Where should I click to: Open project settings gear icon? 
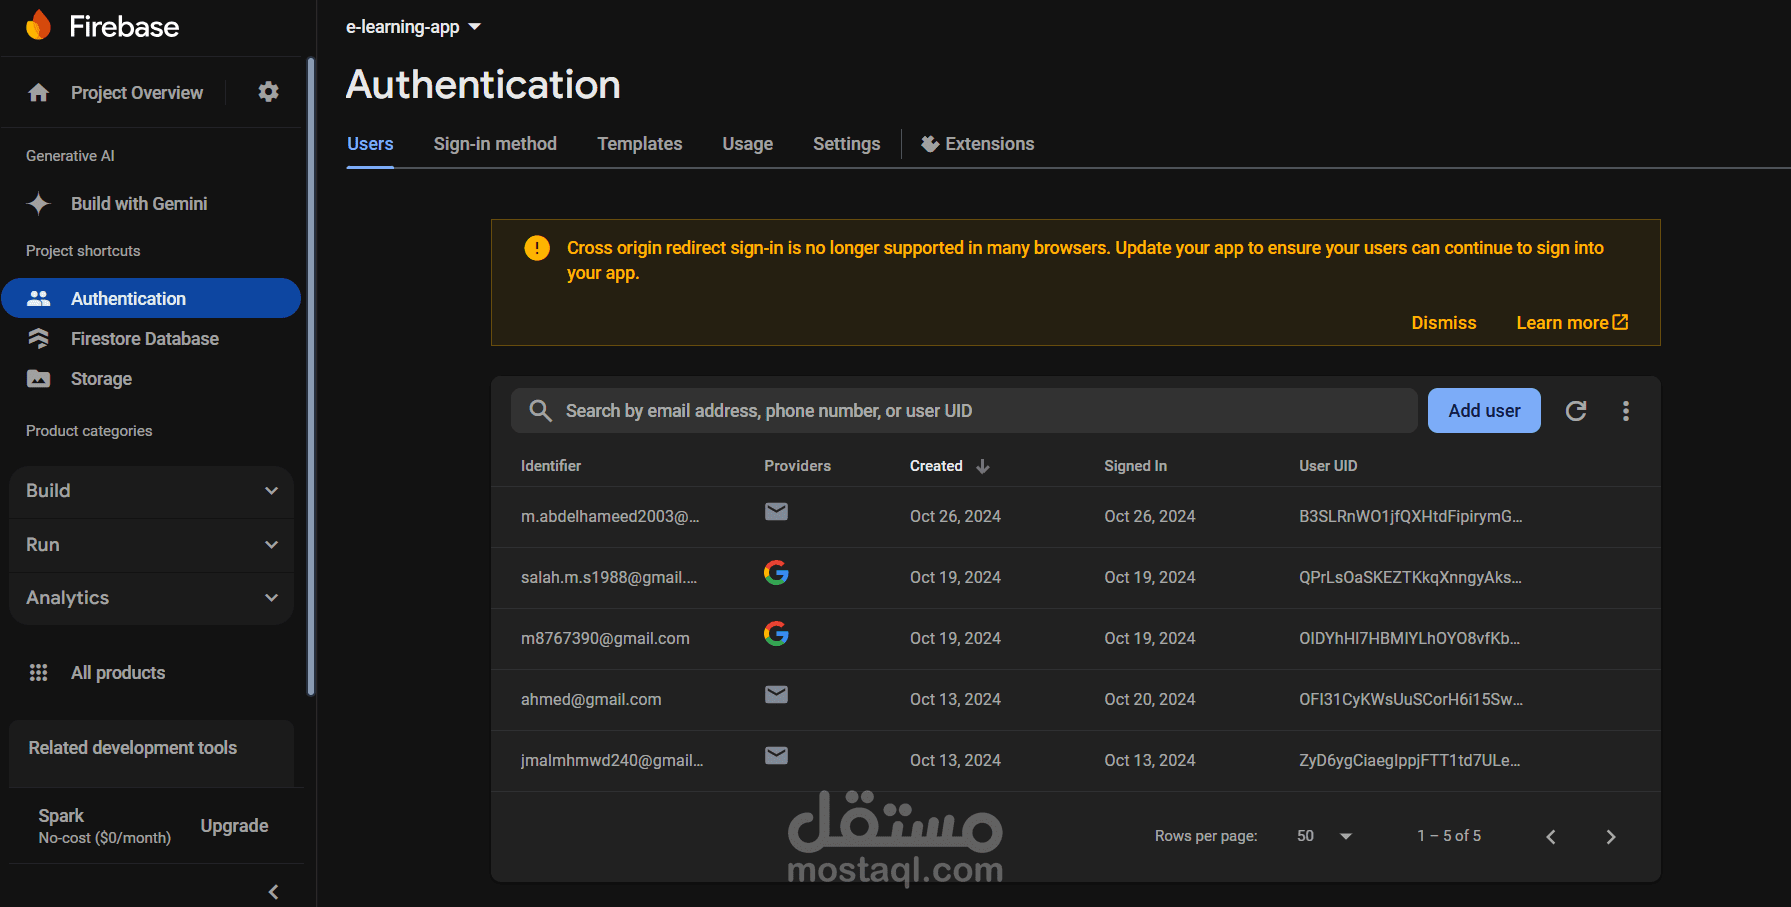[x=268, y=92]
